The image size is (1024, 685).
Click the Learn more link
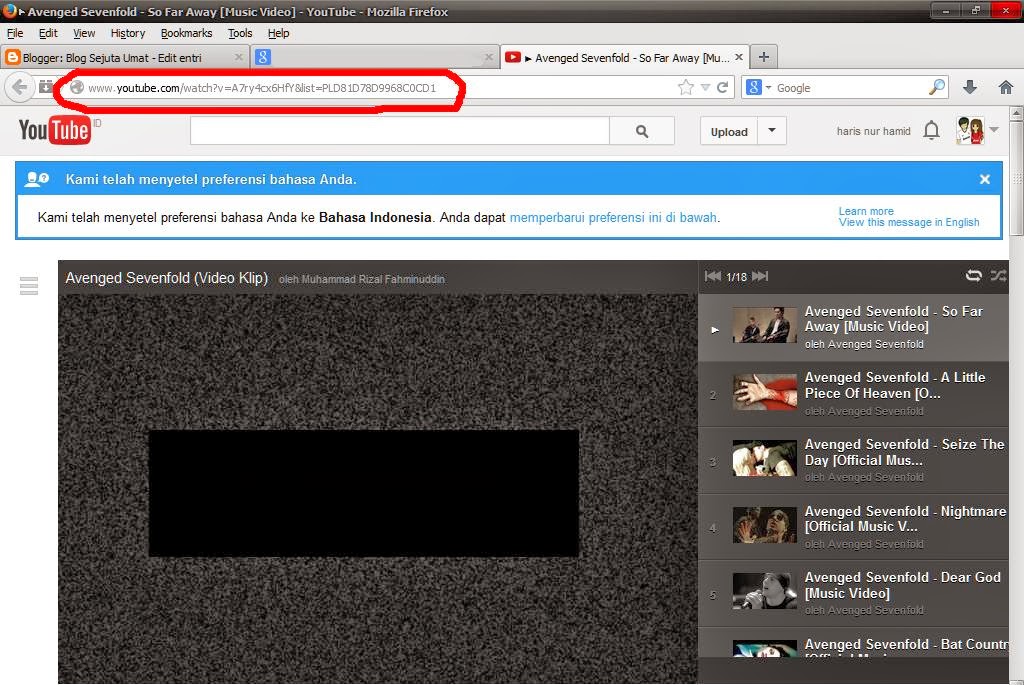pos(866,211)
